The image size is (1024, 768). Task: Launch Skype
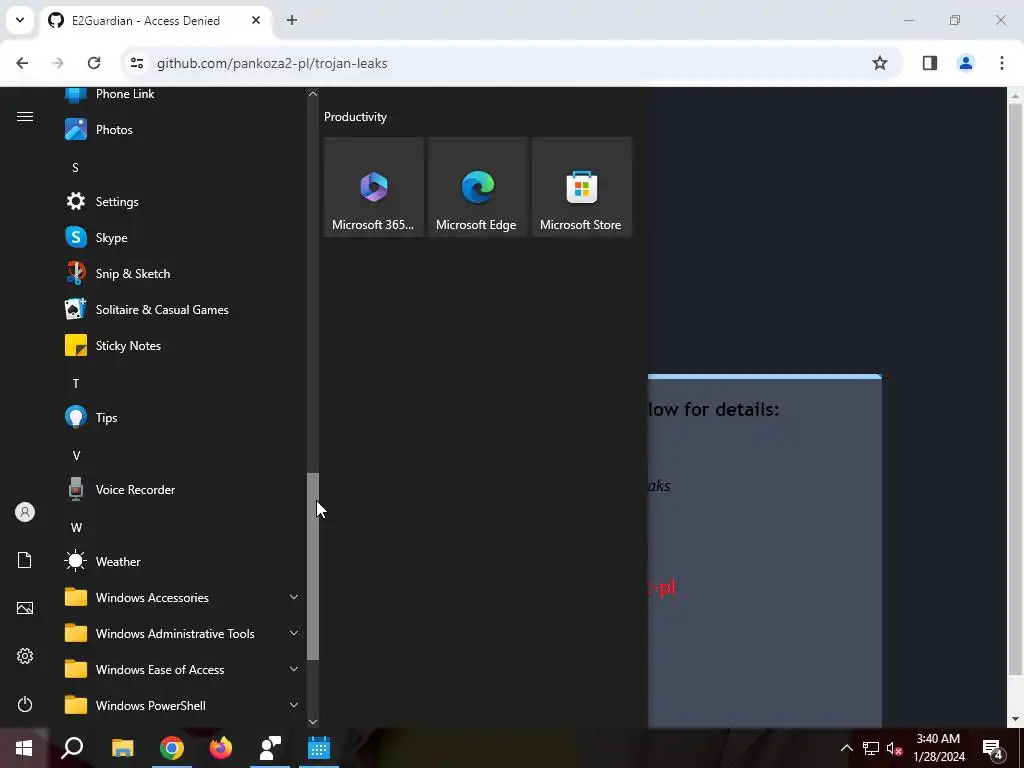coord(182,237)
